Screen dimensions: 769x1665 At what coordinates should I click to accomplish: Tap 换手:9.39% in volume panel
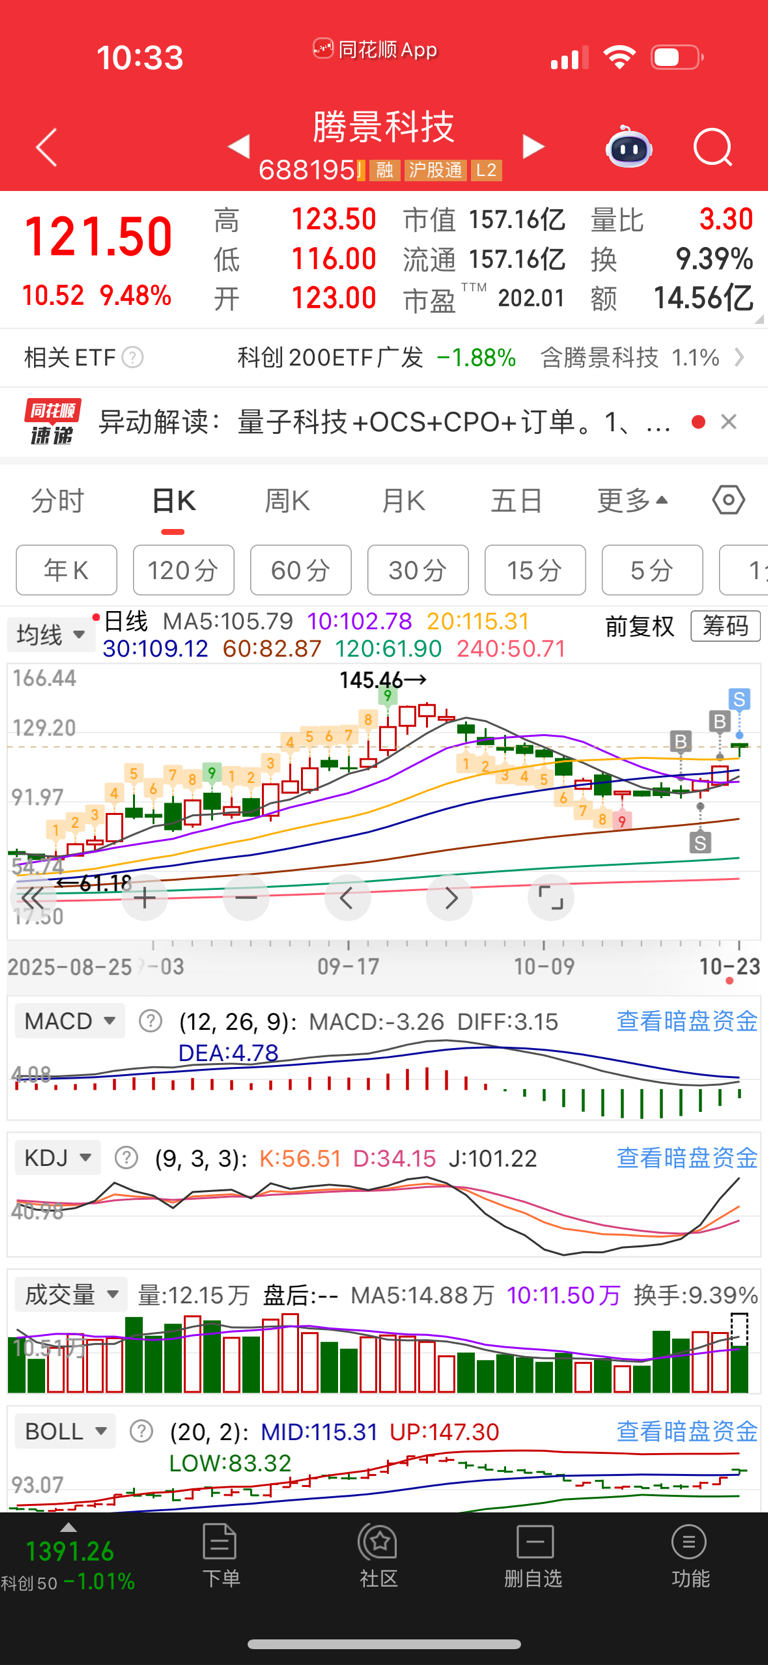[x=696, y=1295]
